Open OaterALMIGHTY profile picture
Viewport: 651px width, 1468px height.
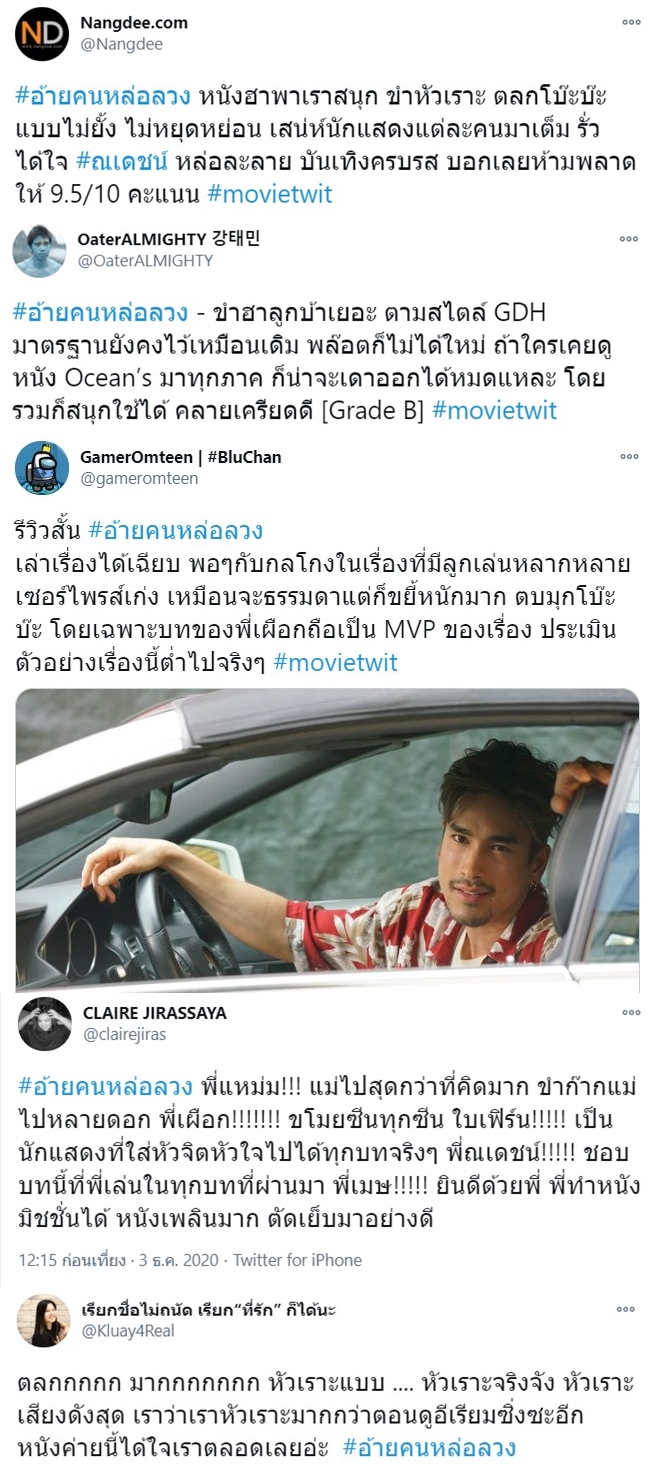point(40,251)
